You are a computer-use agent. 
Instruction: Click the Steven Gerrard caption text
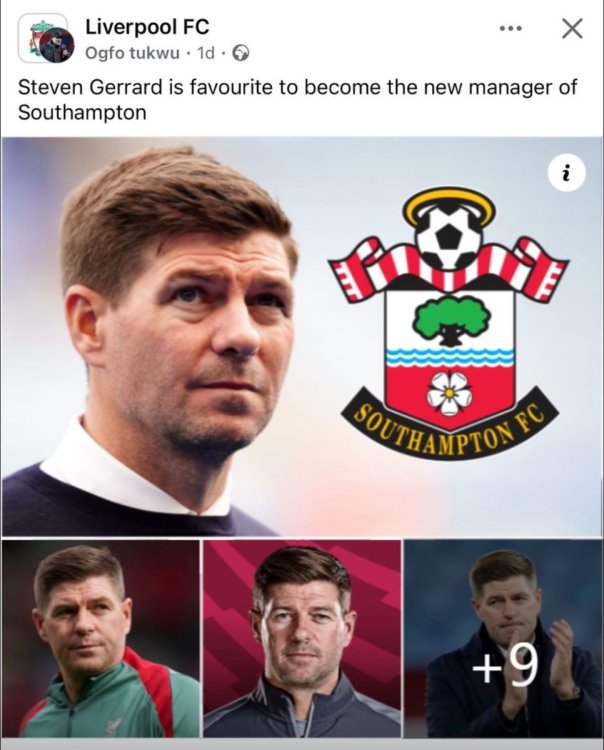297,100
